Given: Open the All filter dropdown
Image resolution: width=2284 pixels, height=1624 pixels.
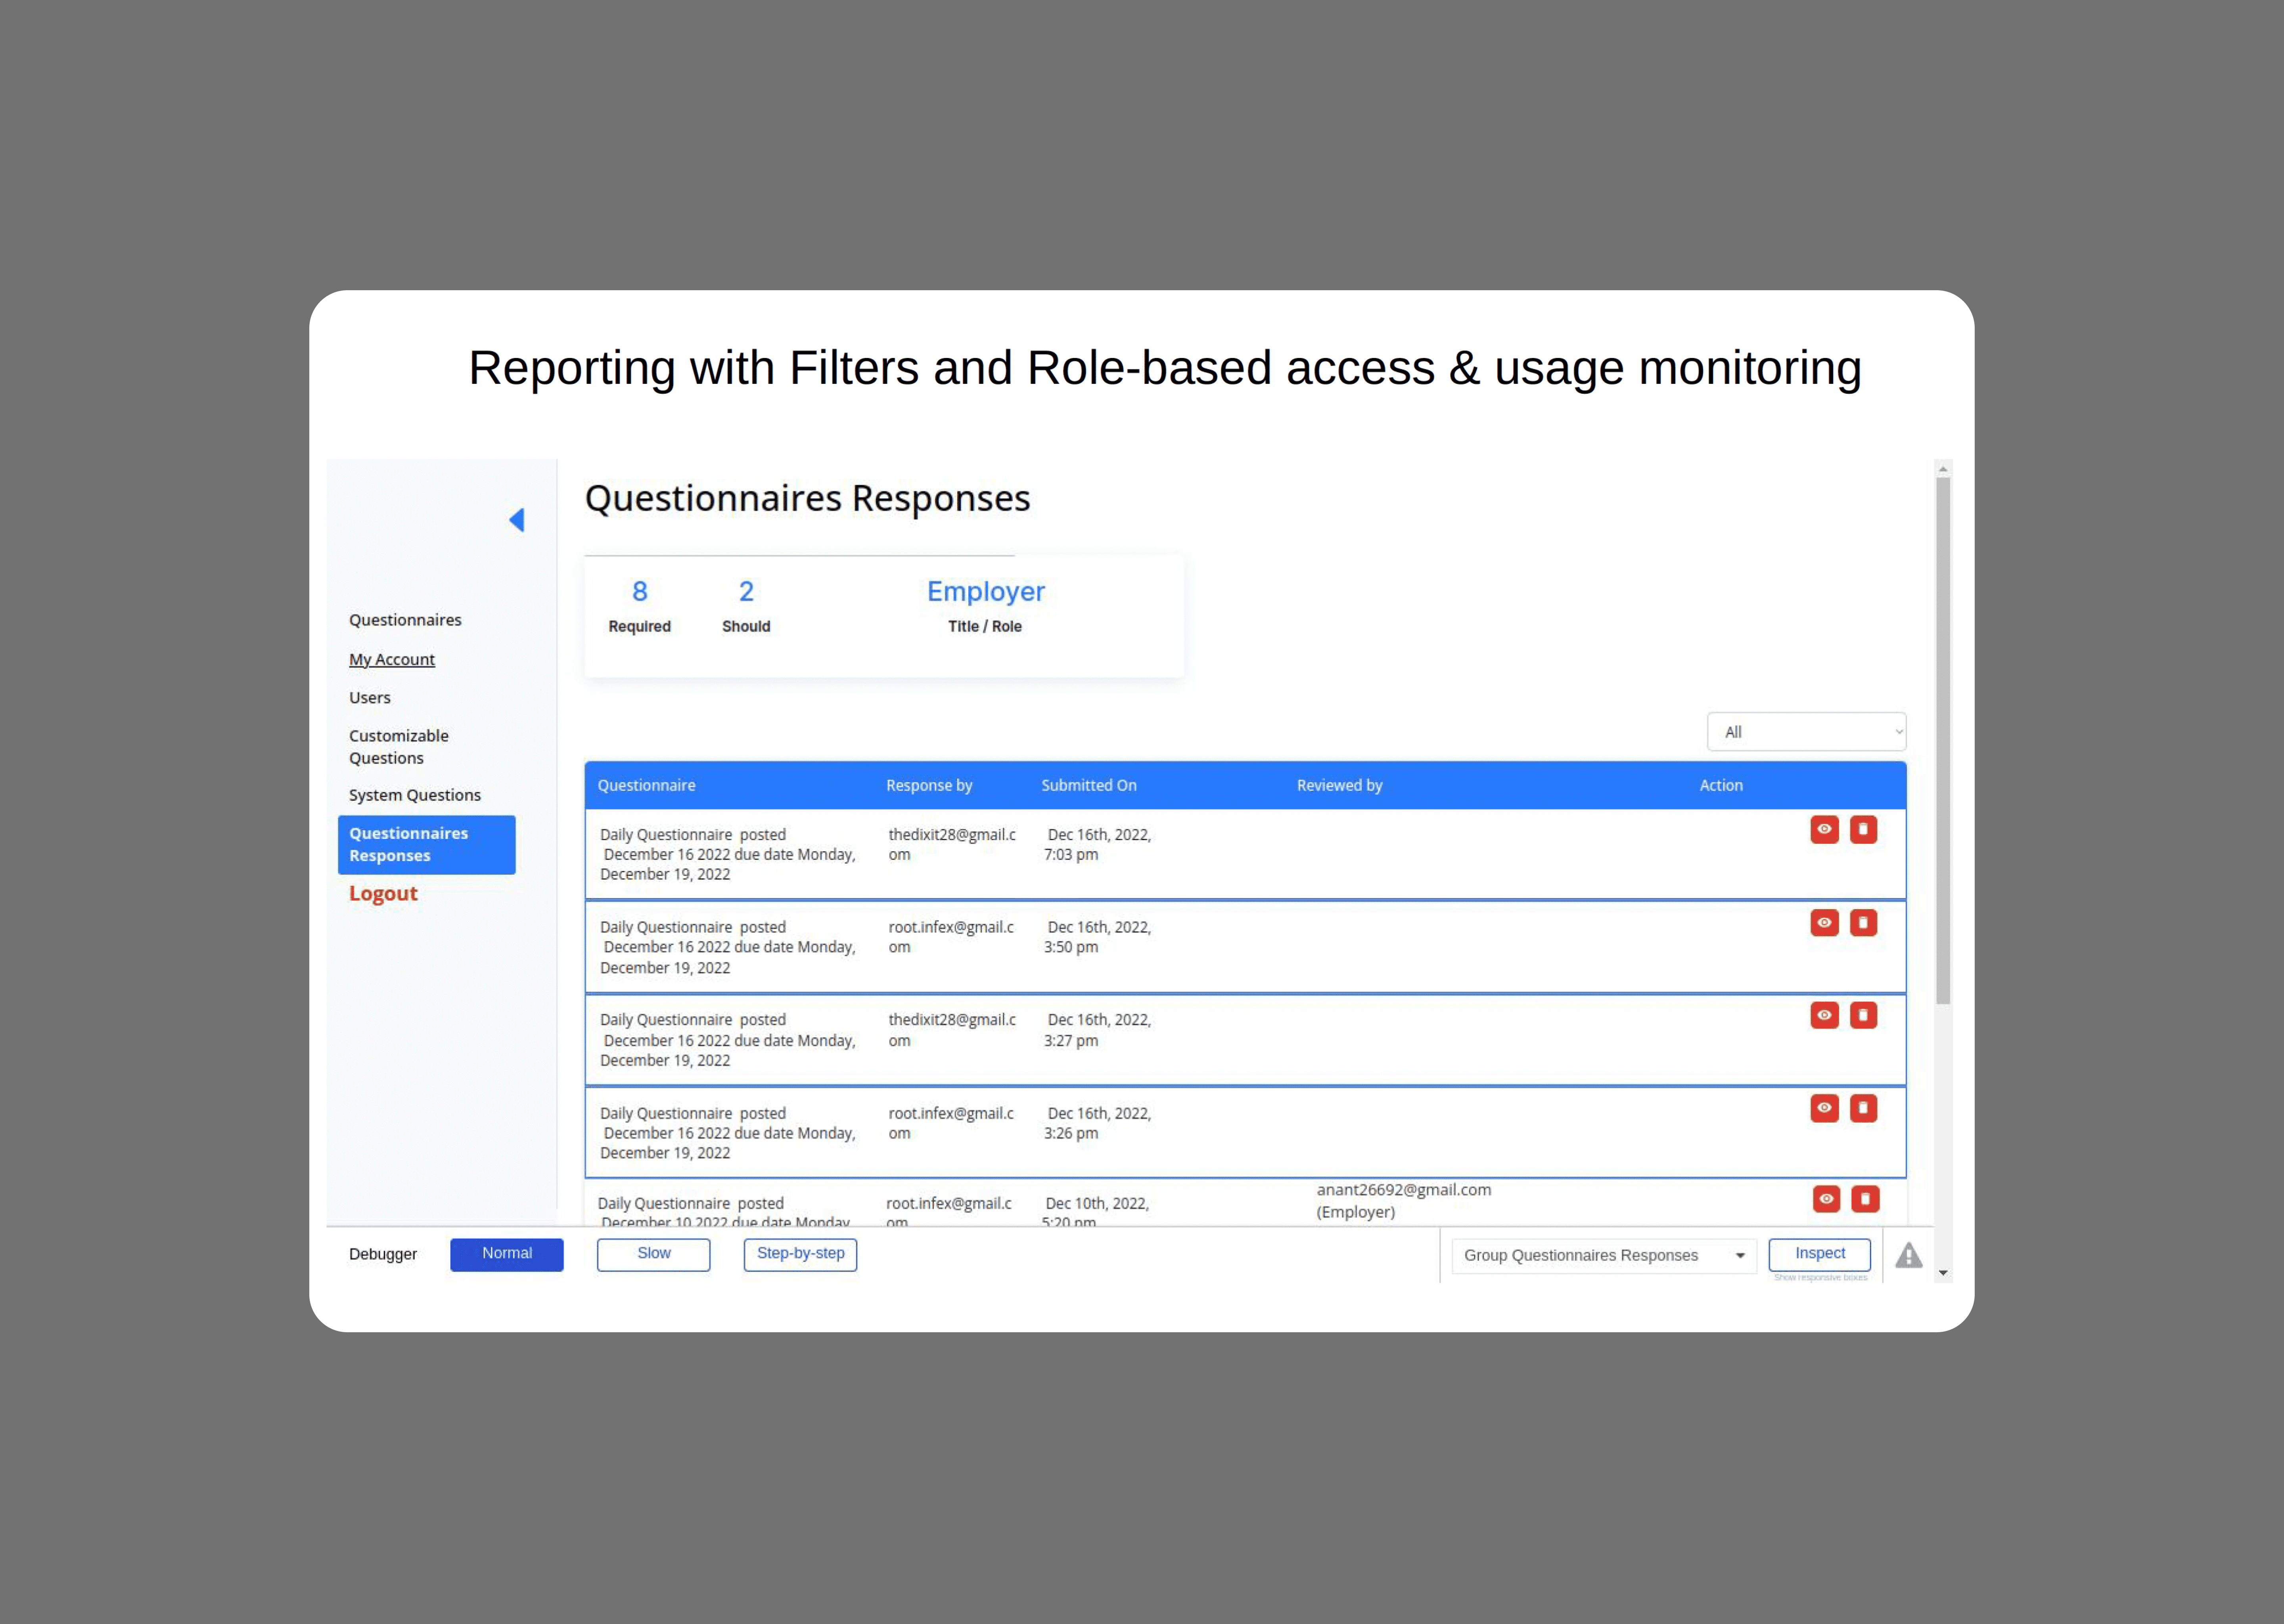Looking at the screenshot, I should tap(1806, 732).
